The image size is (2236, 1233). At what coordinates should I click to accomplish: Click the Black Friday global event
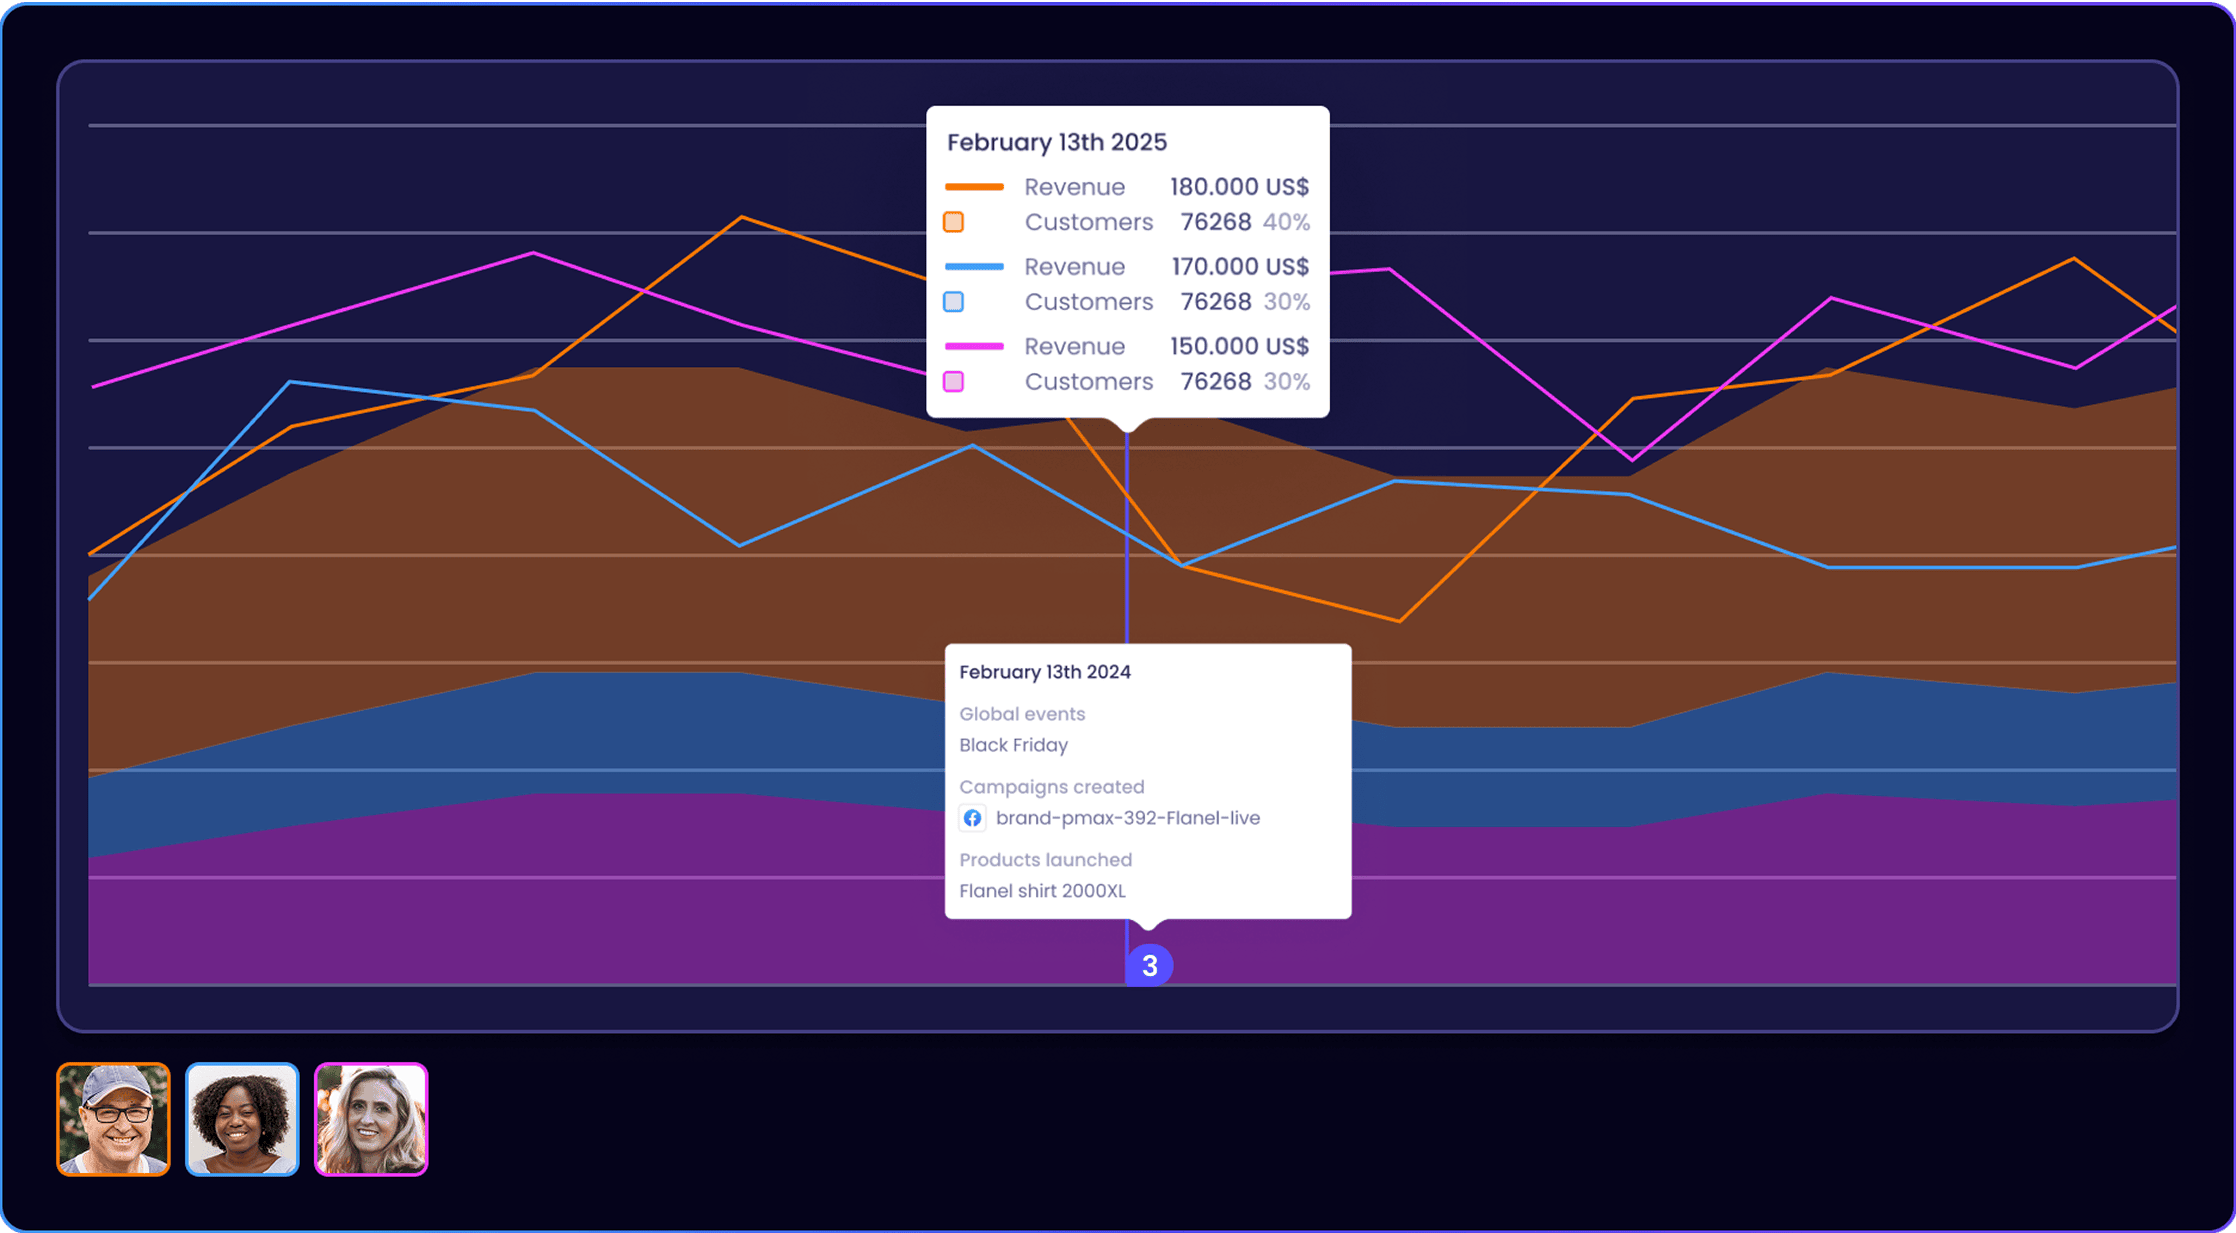1013,745
